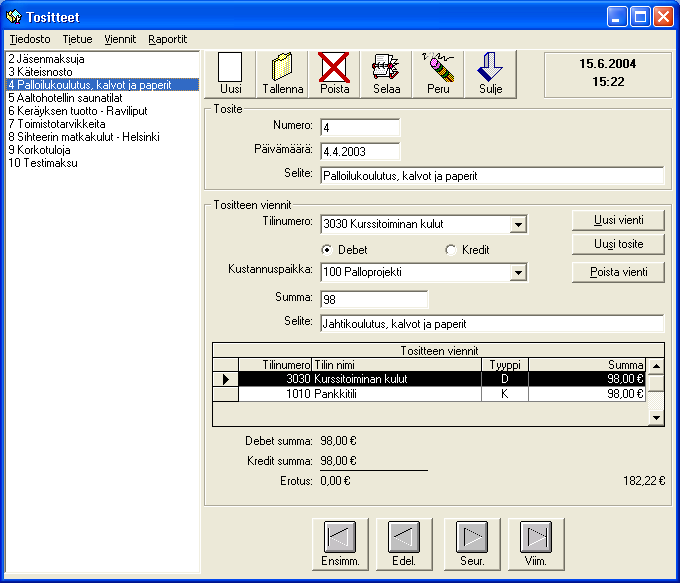Open the Viennit menu
The image size is (680, 583).
tap(120, 39)
